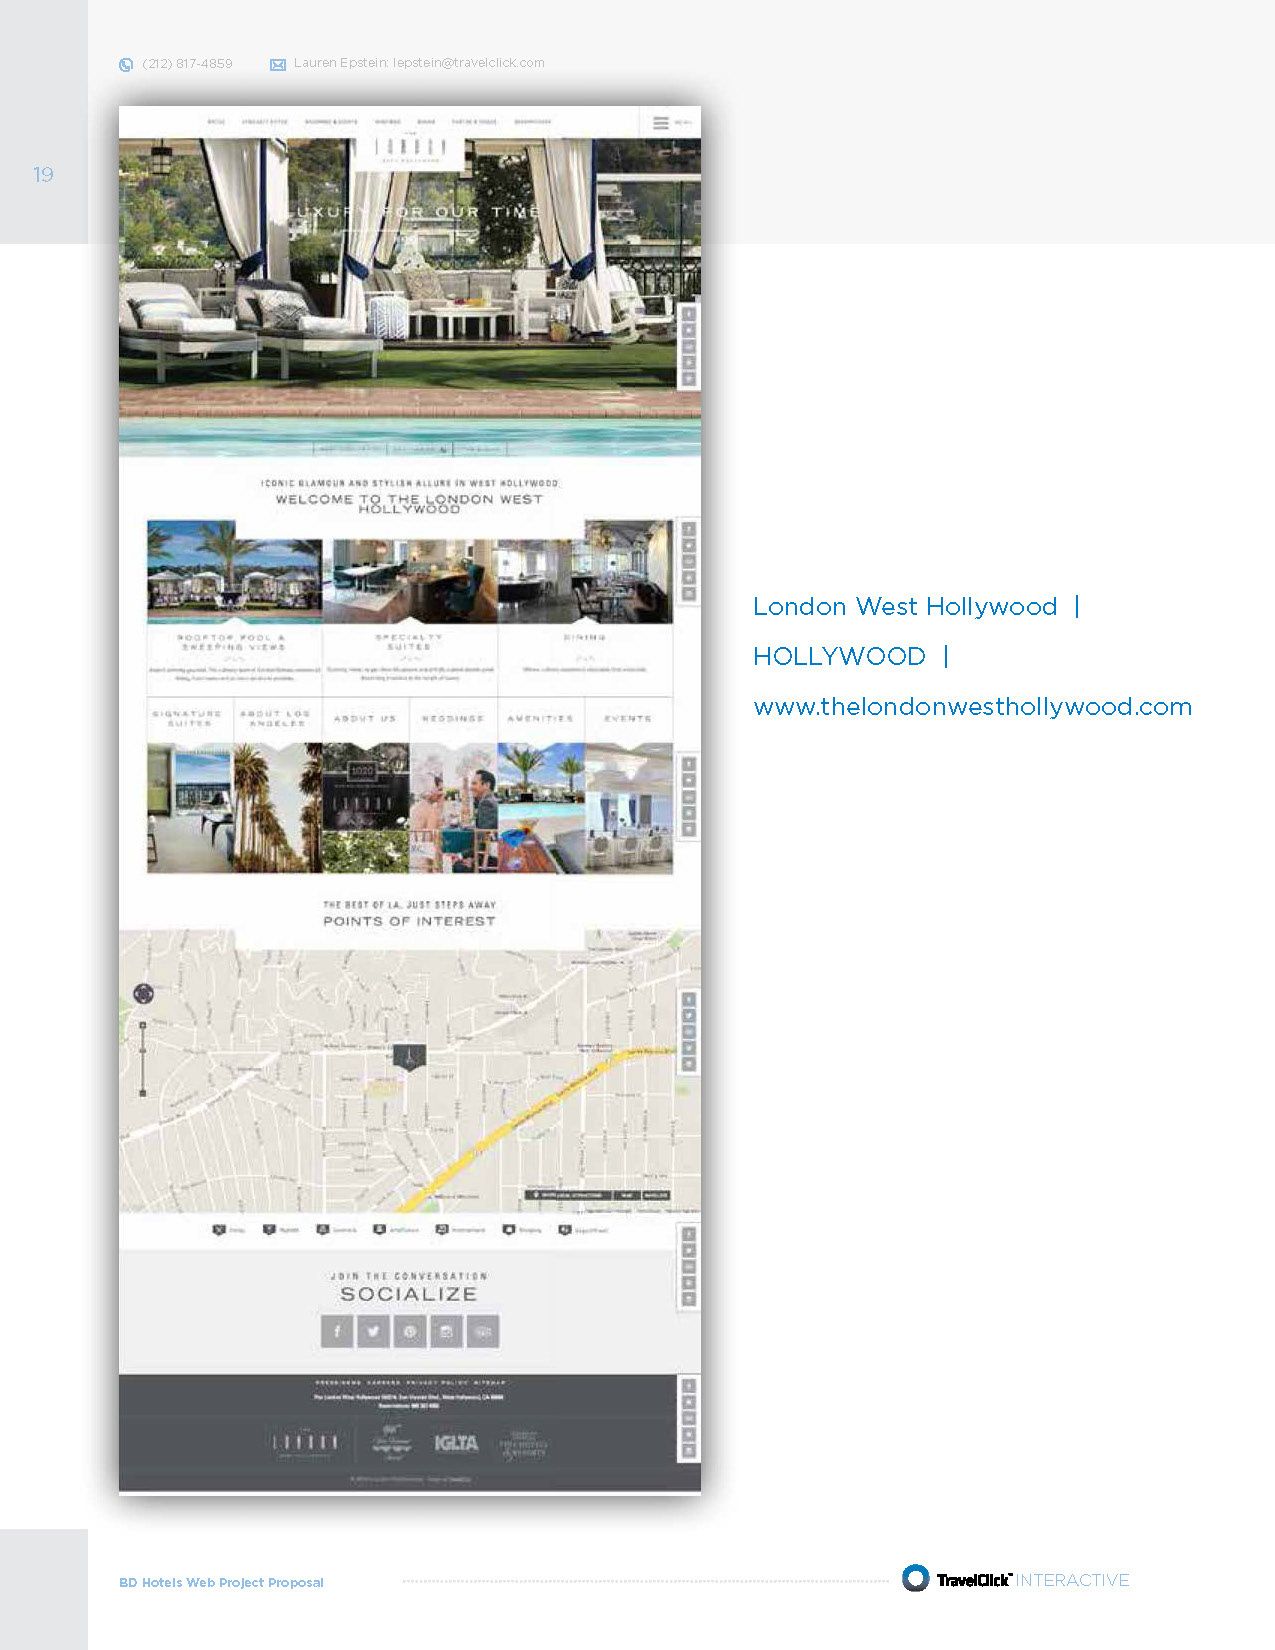The width and height of the screenshot is (1275, 1650).
Task: Select the fork-and-knife dining filter below the map
Action: coord(219,1230)
